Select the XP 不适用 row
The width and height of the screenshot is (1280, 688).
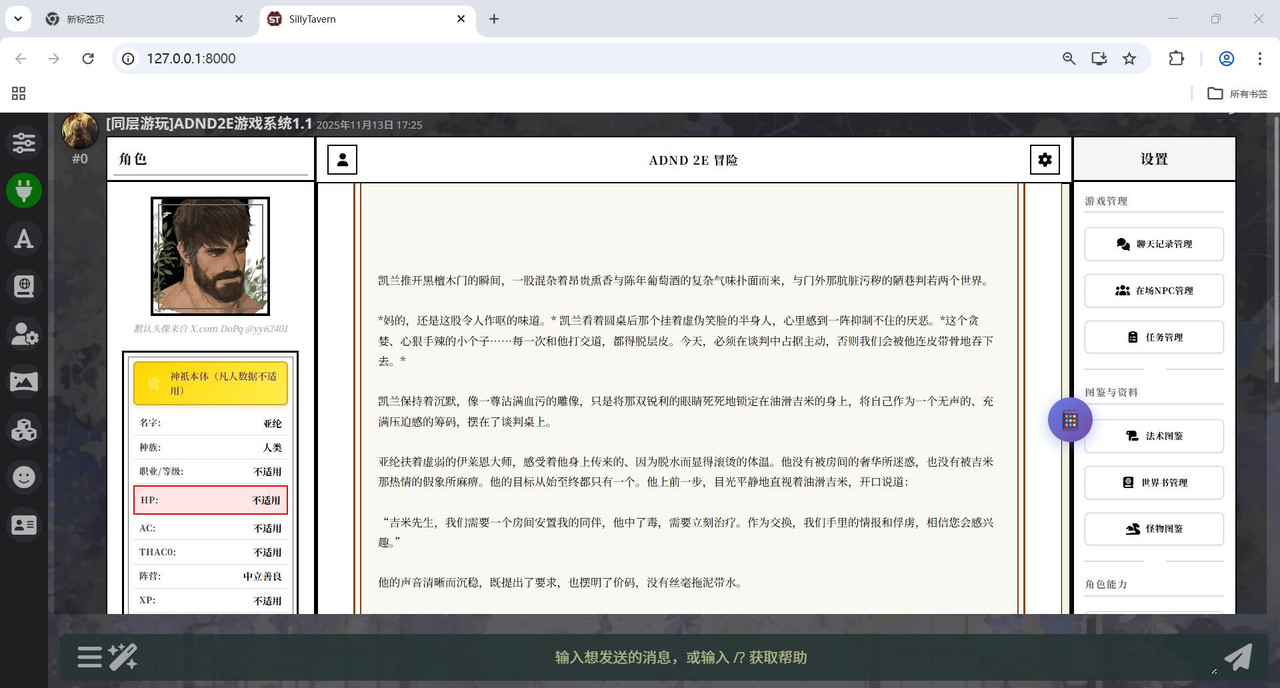click(x=210, y=600)
